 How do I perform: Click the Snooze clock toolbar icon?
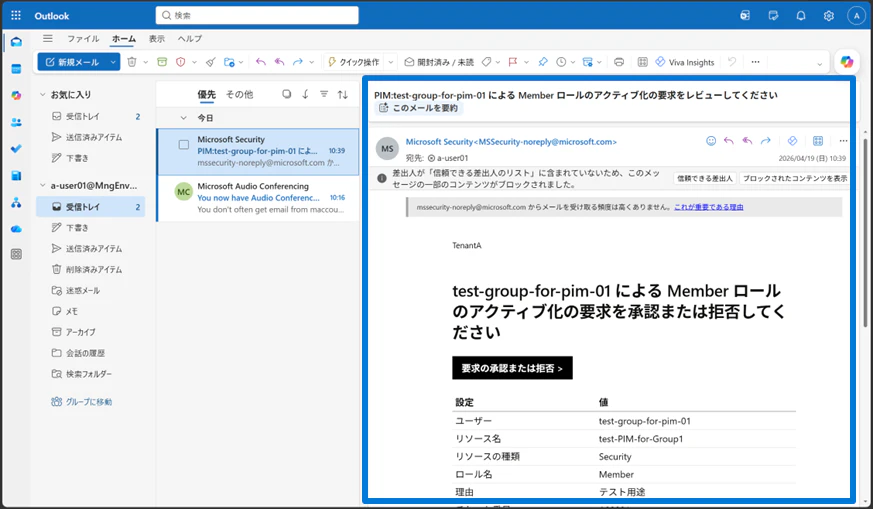tap(561, 62)
